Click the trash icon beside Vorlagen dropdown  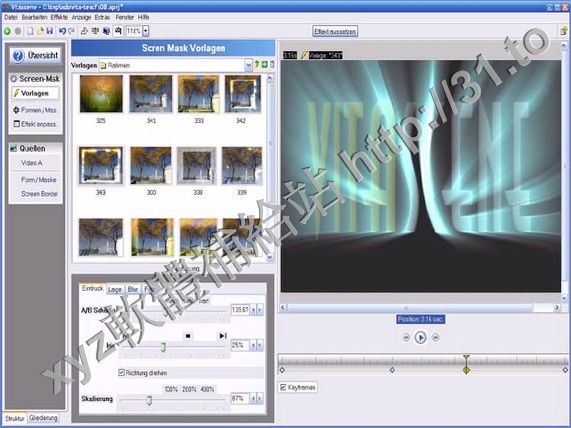[272, 65]
